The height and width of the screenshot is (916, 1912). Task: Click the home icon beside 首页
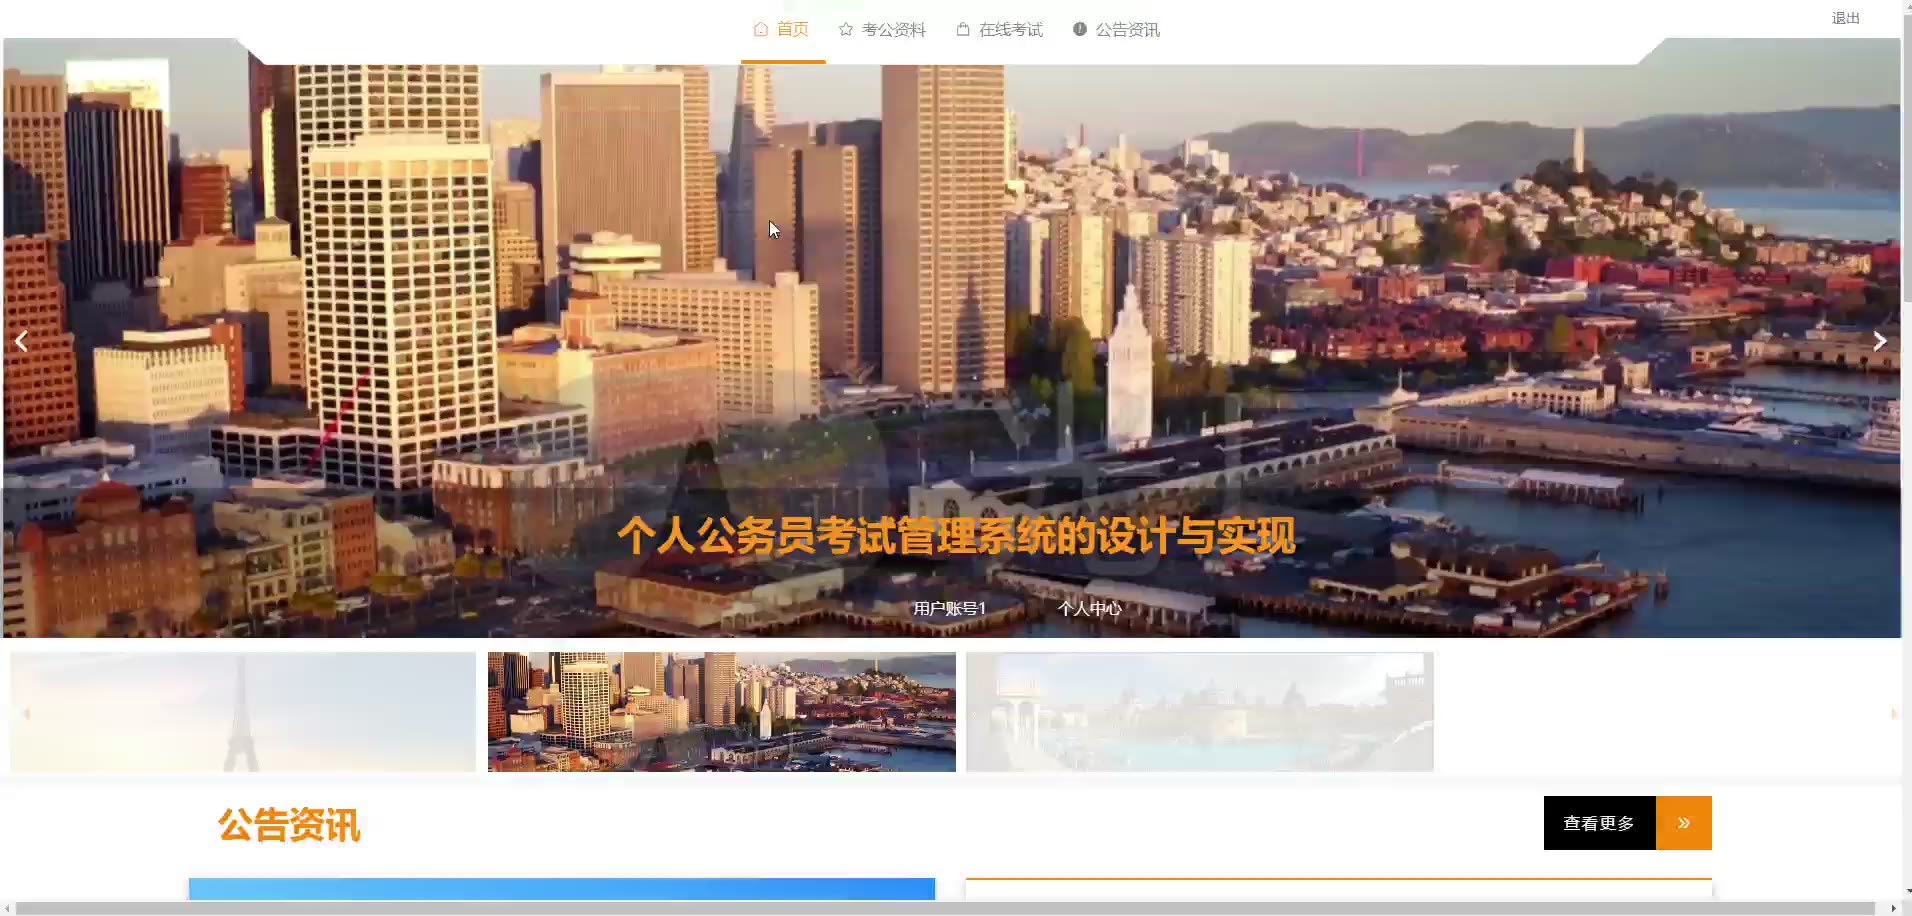click(x=761, y=29)
